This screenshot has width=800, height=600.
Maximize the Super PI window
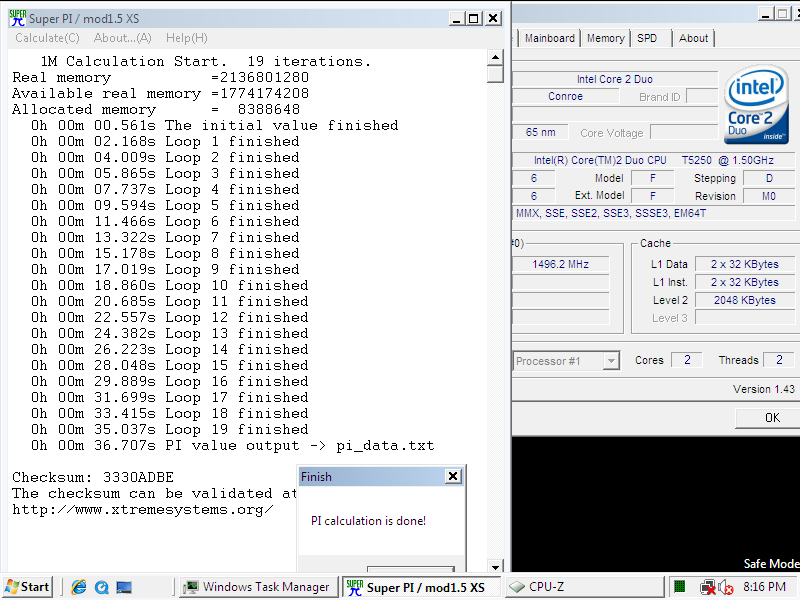click(x=474, y=19)
